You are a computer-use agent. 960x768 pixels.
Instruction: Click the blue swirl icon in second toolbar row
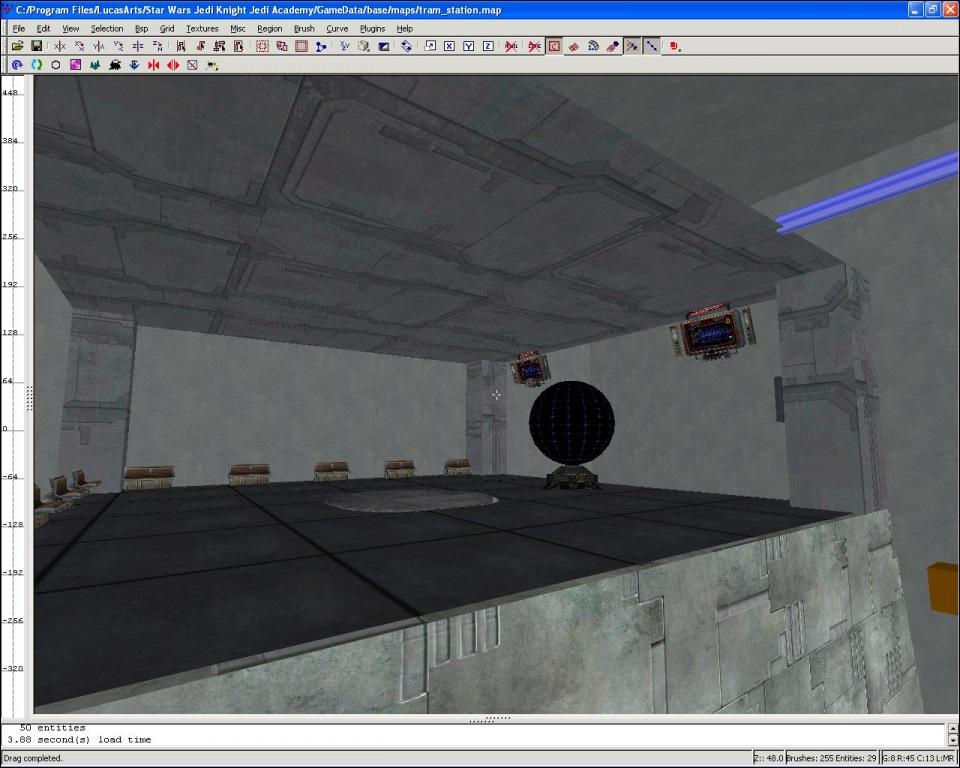click(17, 65)
